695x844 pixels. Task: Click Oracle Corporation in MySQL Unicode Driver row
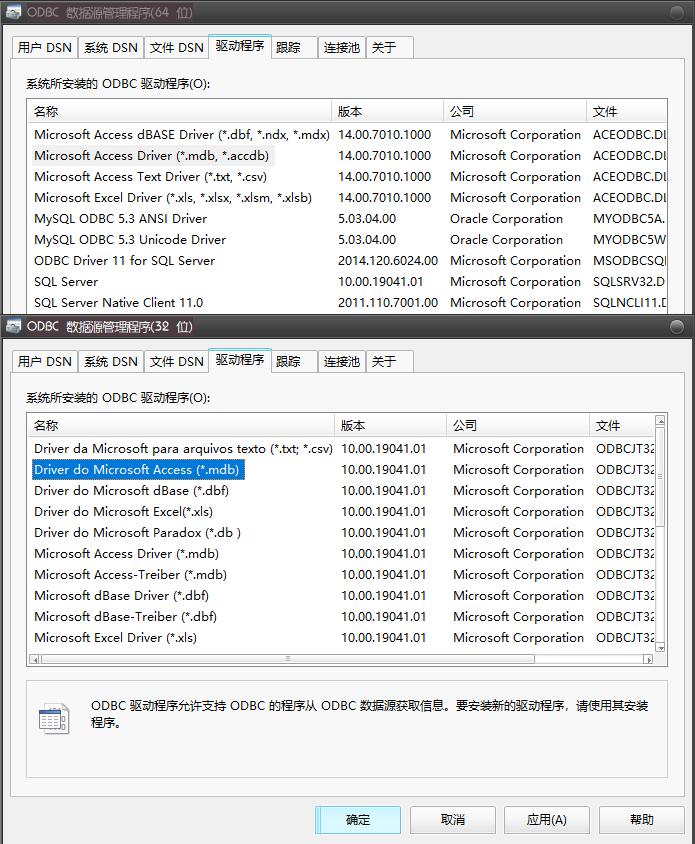click(x=506, y=240)
